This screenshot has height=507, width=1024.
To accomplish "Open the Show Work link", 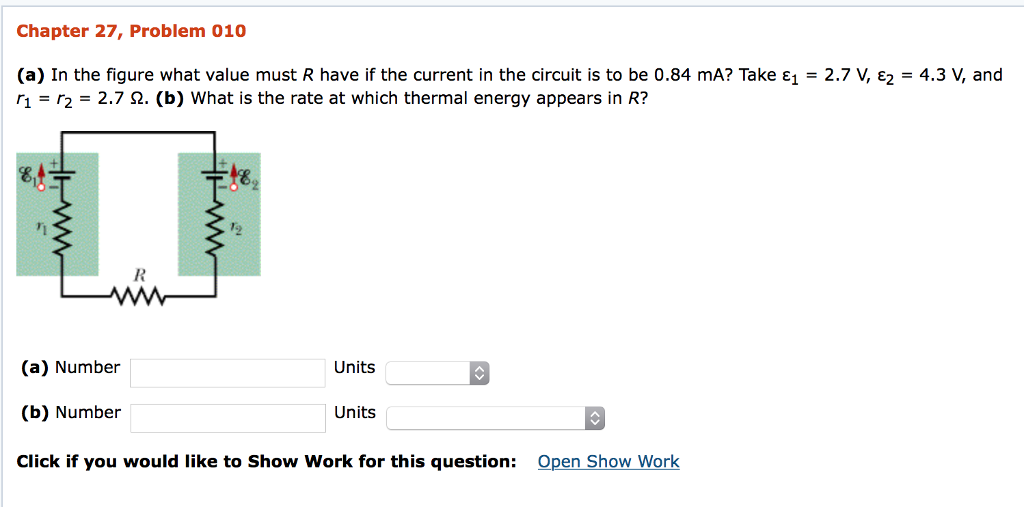I will pos(609,462).
